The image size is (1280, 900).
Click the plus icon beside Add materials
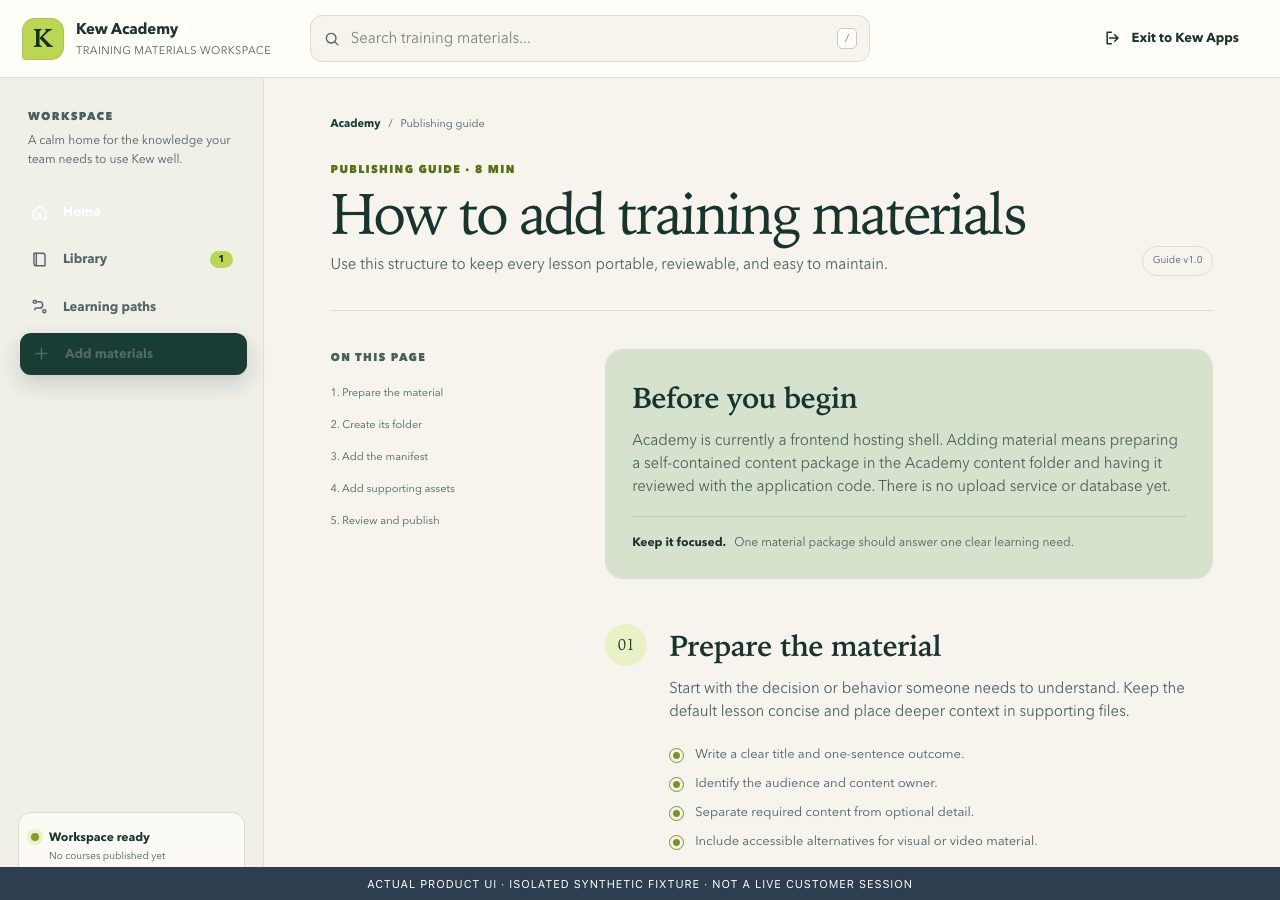(x=42, y=354)
